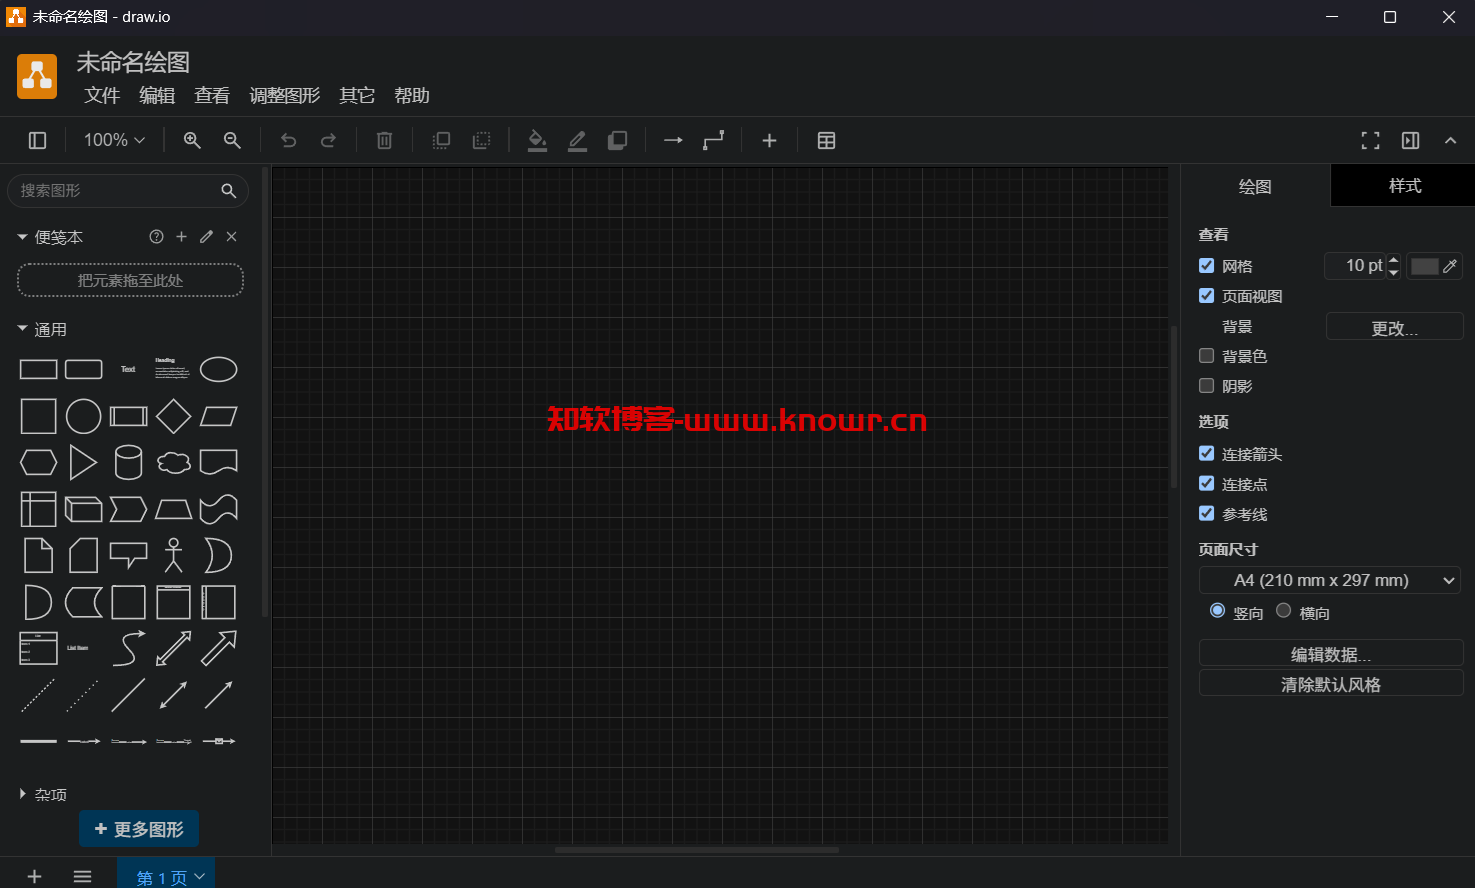Click the 清除默认风格 button
The height and width of the screenshot is (888, 1475).
click(x=1331, y=684)
